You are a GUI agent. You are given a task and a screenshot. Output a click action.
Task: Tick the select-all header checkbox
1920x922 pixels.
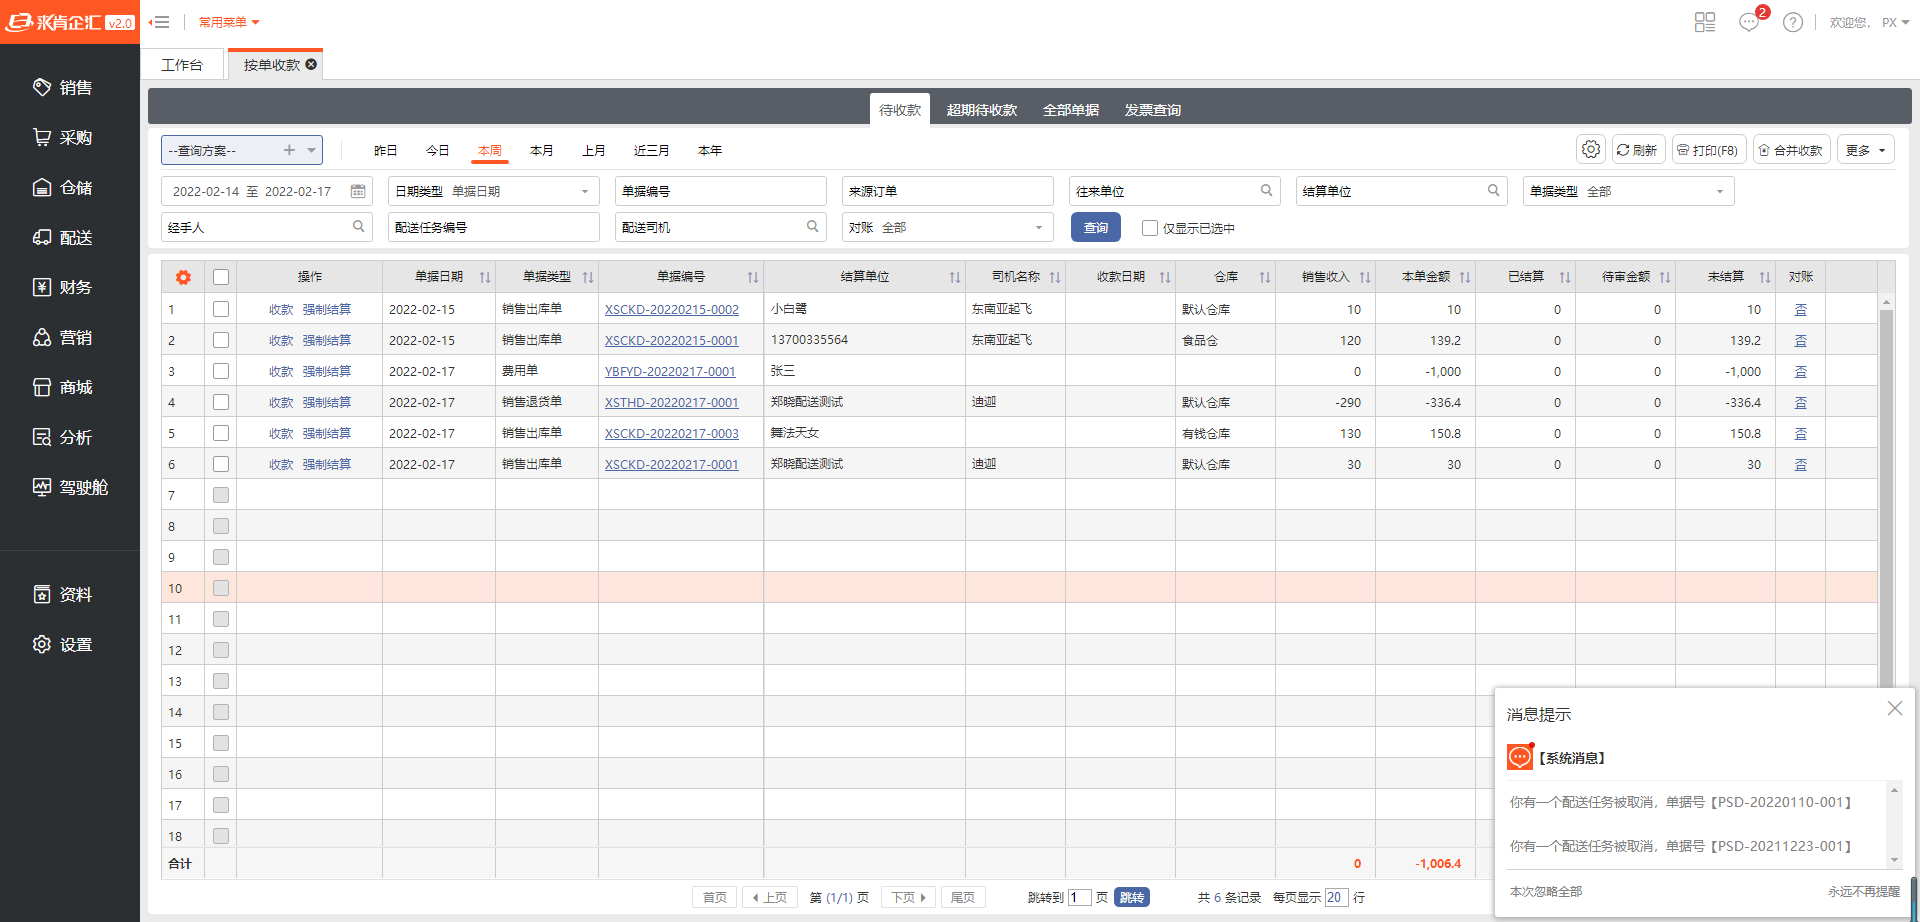tap(221, 277)
